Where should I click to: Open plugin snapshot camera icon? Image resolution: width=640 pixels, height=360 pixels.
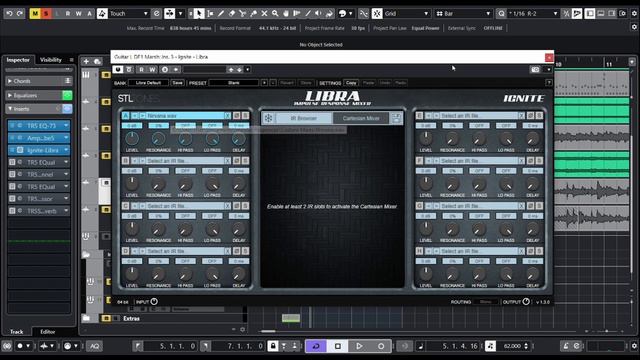coord(536,69)
